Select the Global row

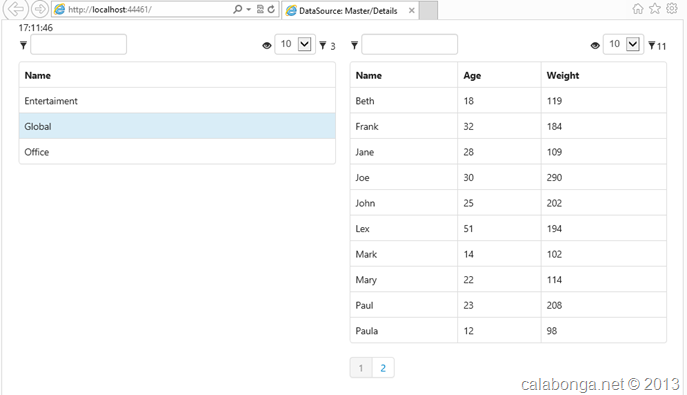tap(177, 126)
